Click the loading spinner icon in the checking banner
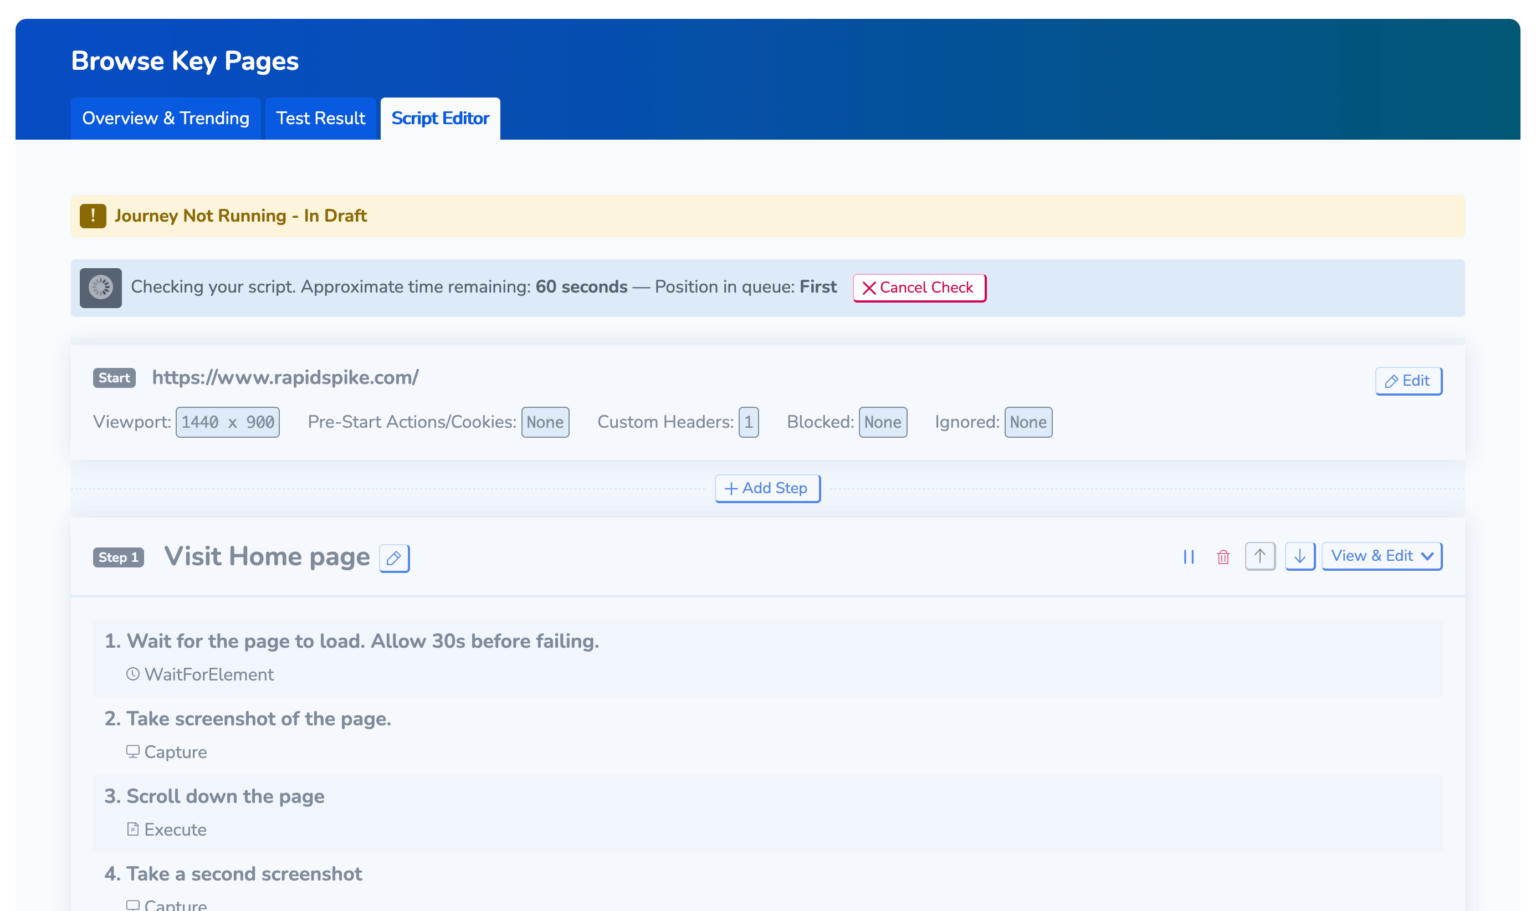Image resolution: width=1536 pixels, height=911 pixels. pos(101,288)
